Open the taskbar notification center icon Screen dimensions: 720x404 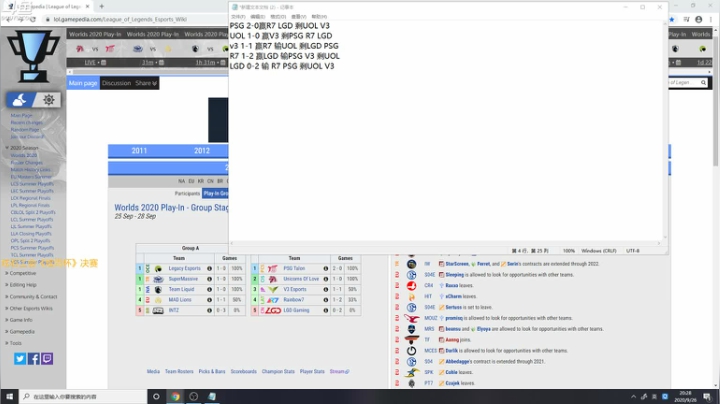[x=707, y=397]
